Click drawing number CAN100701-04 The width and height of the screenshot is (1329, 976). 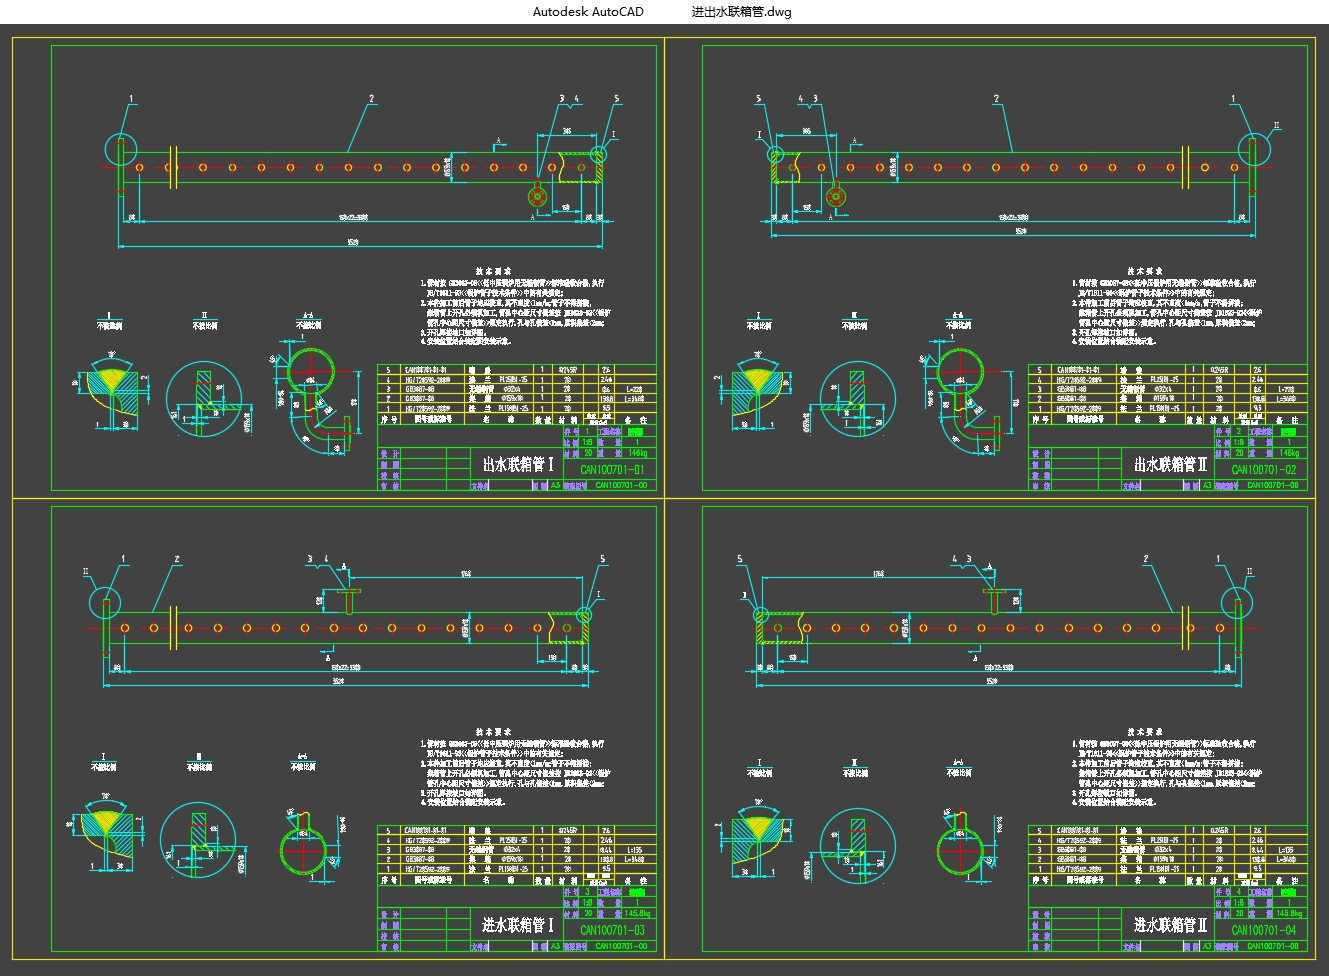[1263, 930]
